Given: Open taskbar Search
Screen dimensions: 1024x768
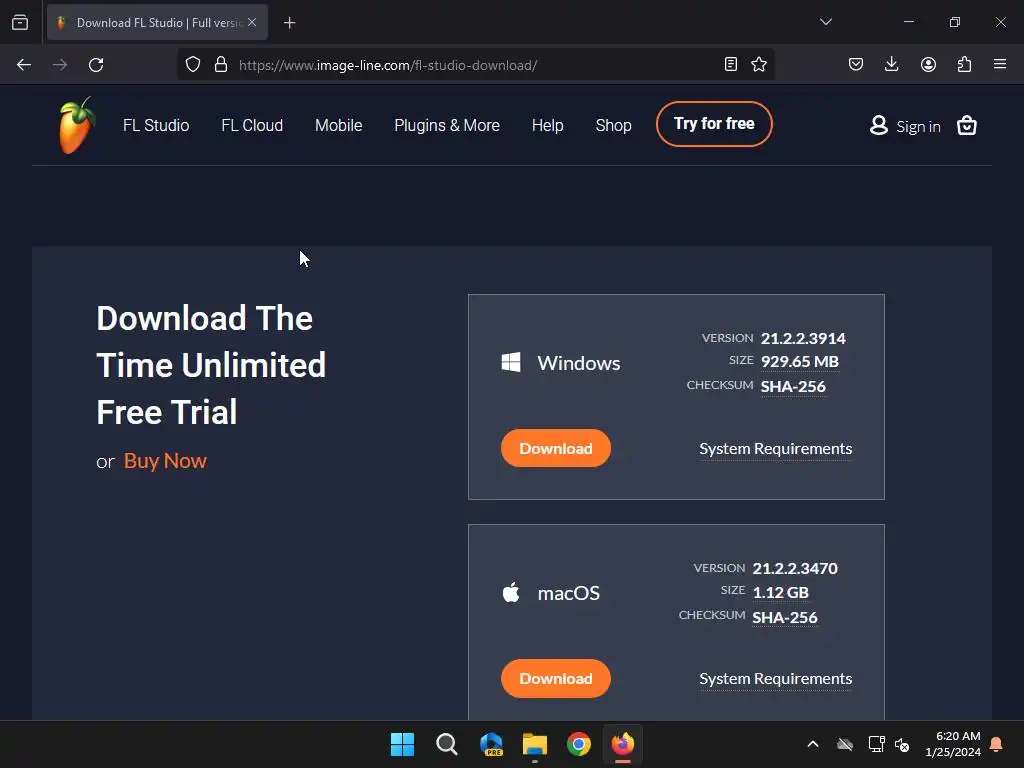Looking at the screenshot, I should 447,744.
